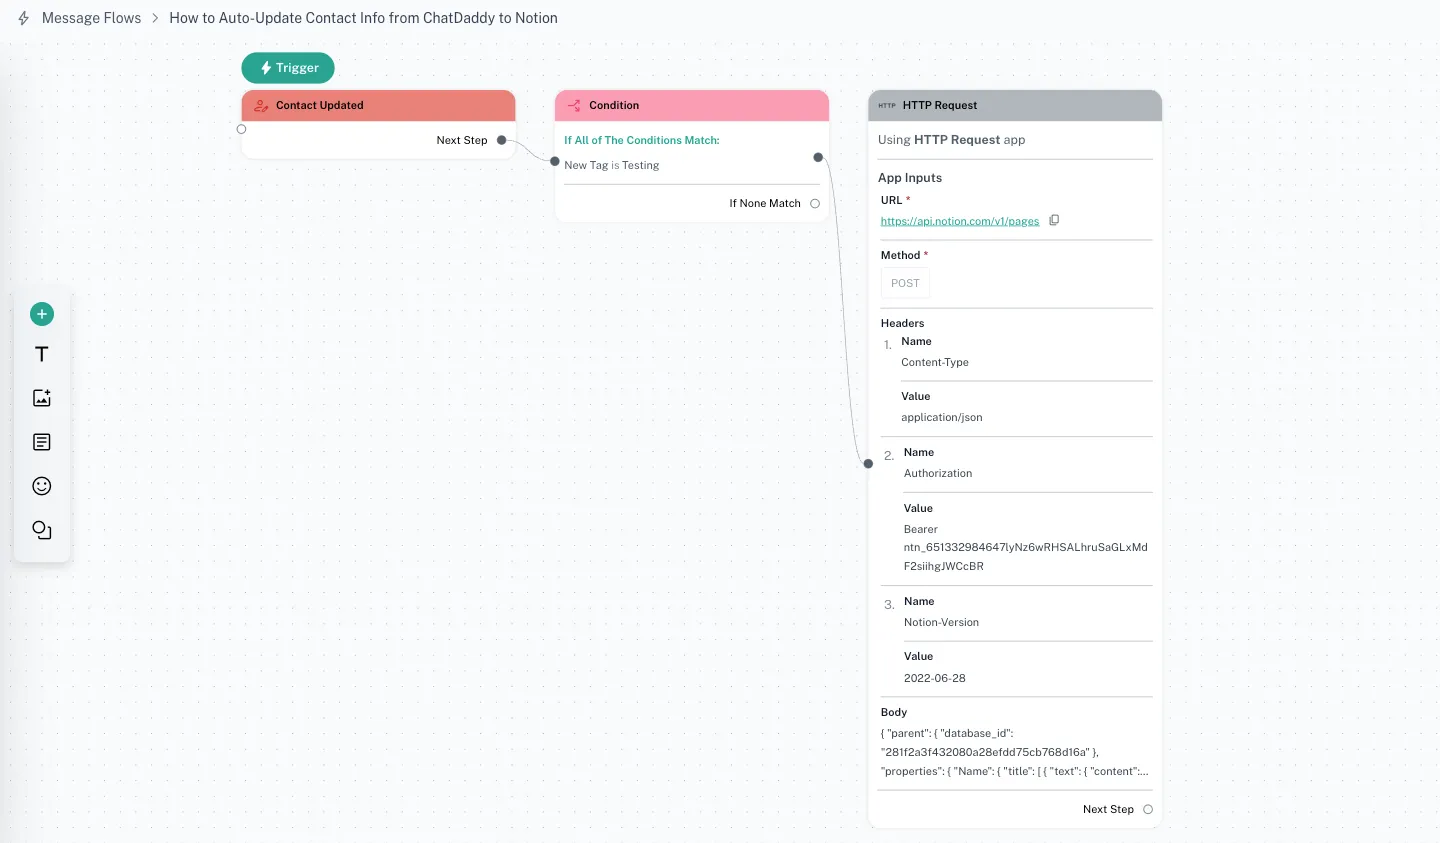Open the emoji smiley tool
Image resolution: width=1440 pixels, height=843 pixels.
click(42, 486)
